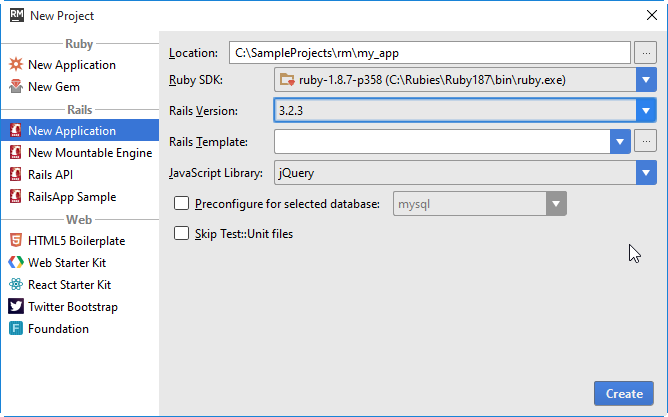668x417 pixels.
Task: Enable Preconfigure for selected database checkbox
Action: (x=182, y=204)
